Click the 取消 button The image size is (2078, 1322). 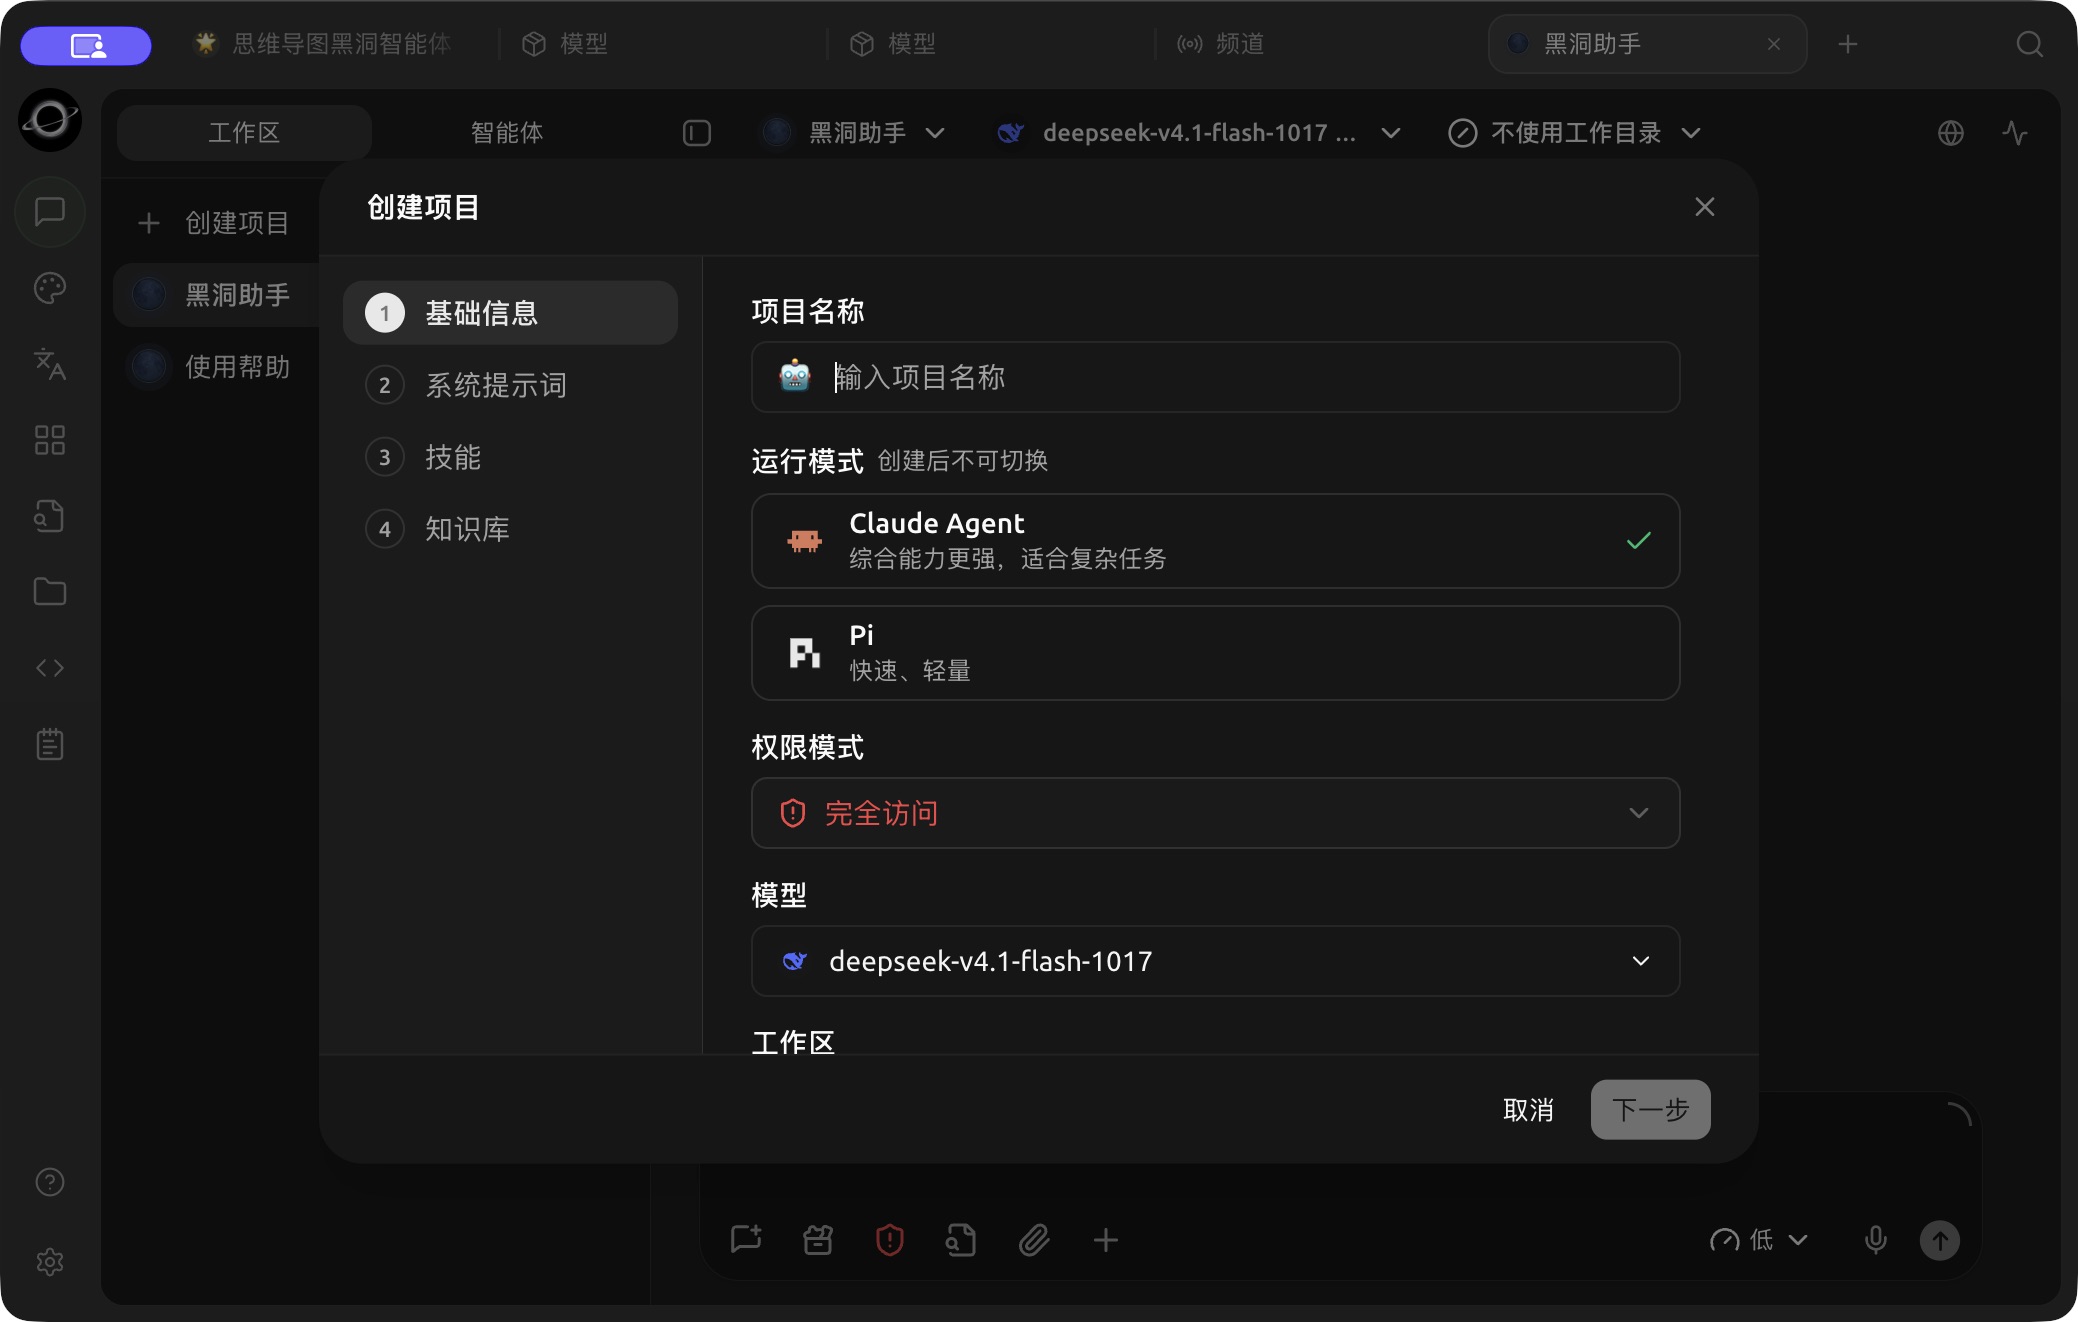coord(1528,1110)
